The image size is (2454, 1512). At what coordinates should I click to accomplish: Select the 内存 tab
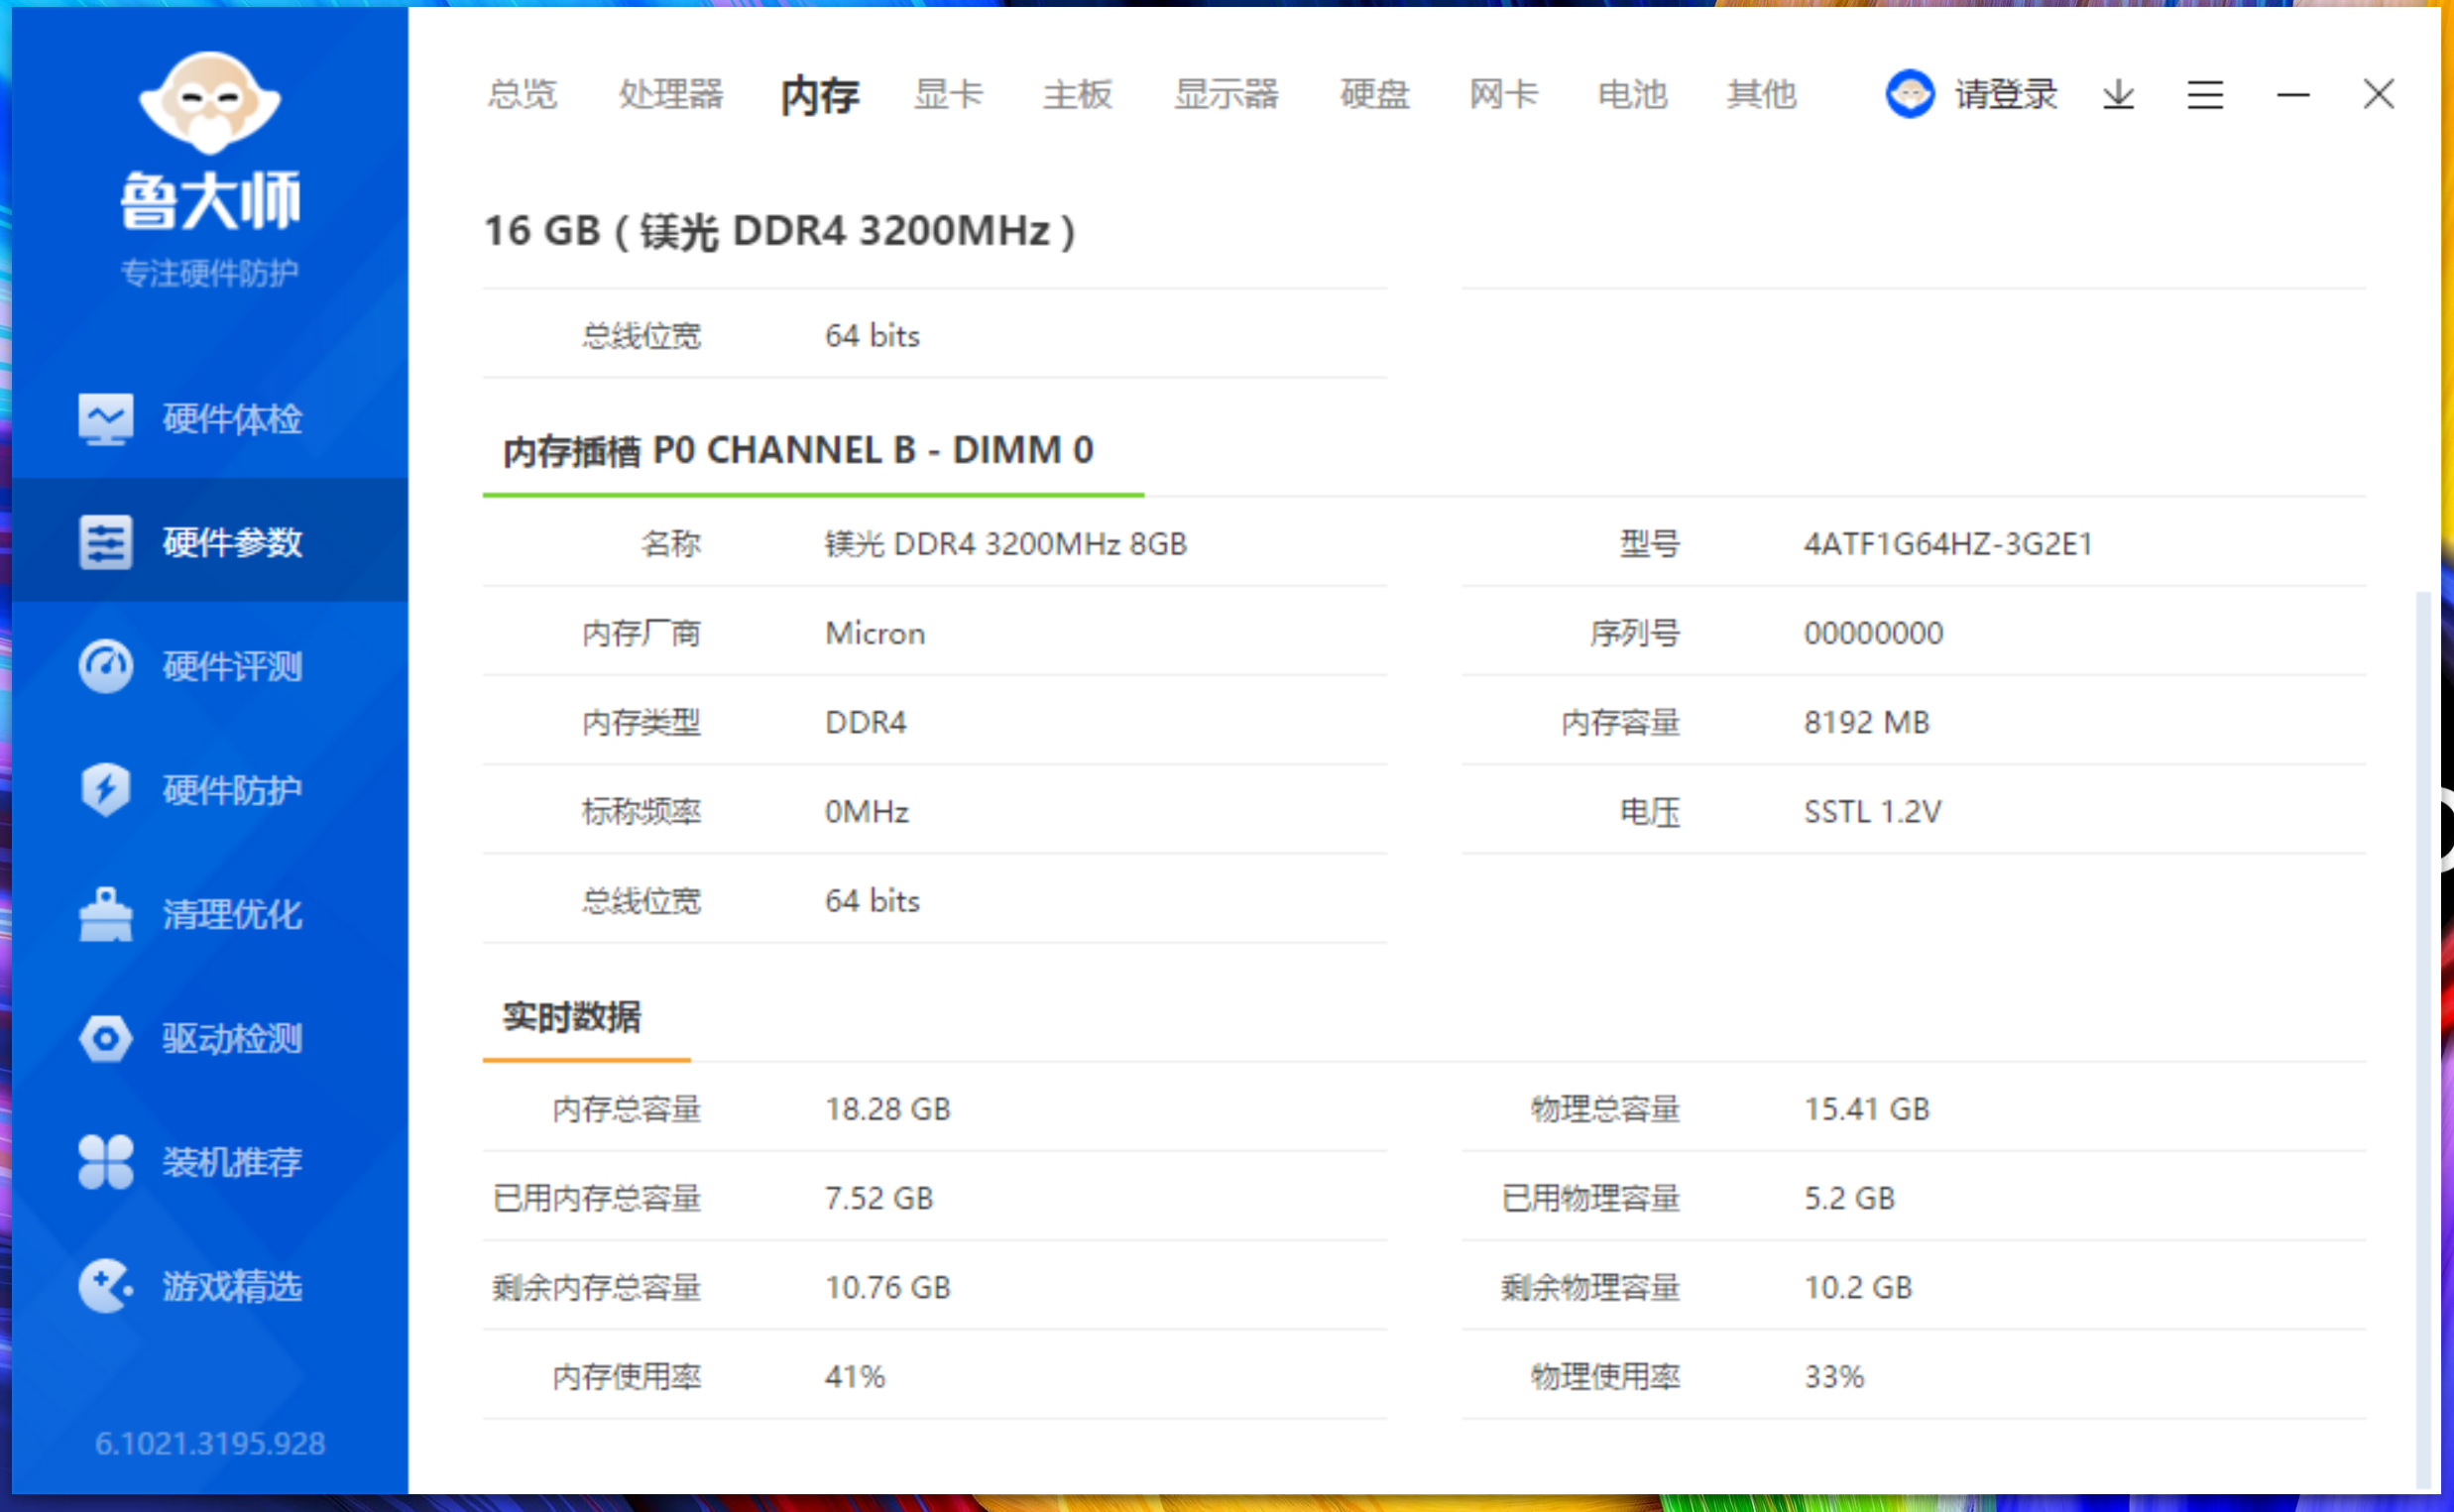coord(819,95)
